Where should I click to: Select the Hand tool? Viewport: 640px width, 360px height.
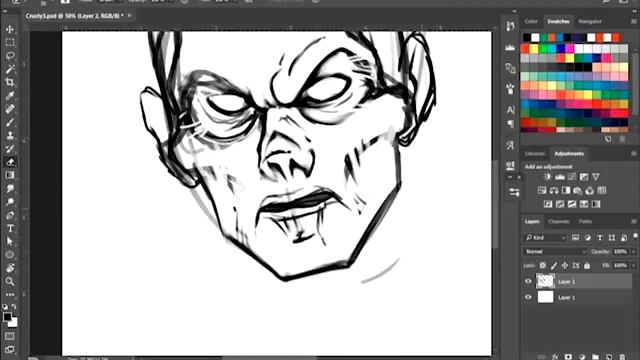[10, 268]
